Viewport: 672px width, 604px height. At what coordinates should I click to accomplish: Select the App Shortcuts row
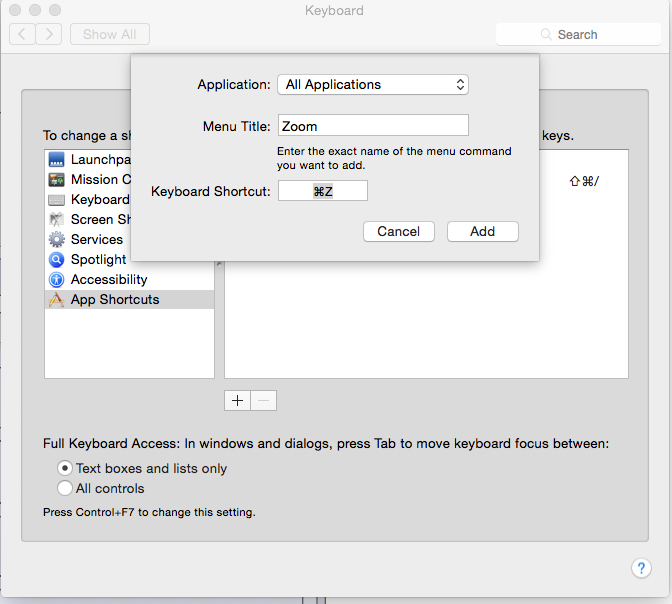pyautogui.click(x=129, y=300)
